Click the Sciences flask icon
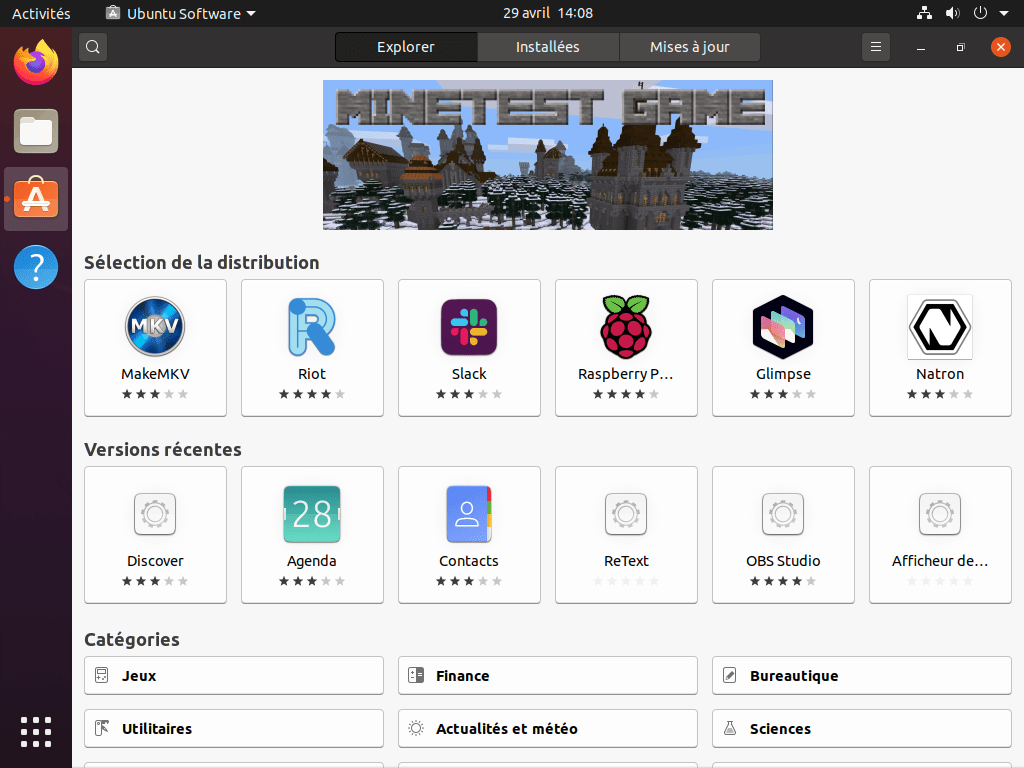1024x768 pixels. pyautogui.click(x=730, y=728)
